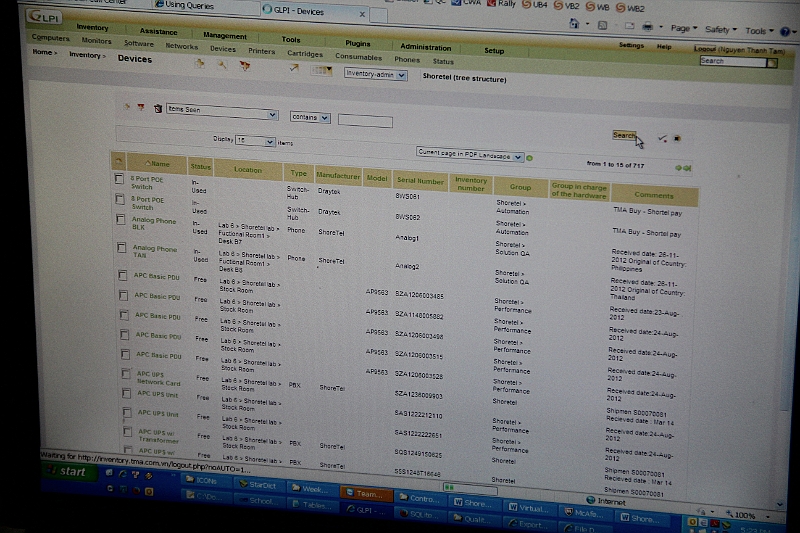Open Current page in PDF Landscape dropdown
800x533 pixels.
469,154
